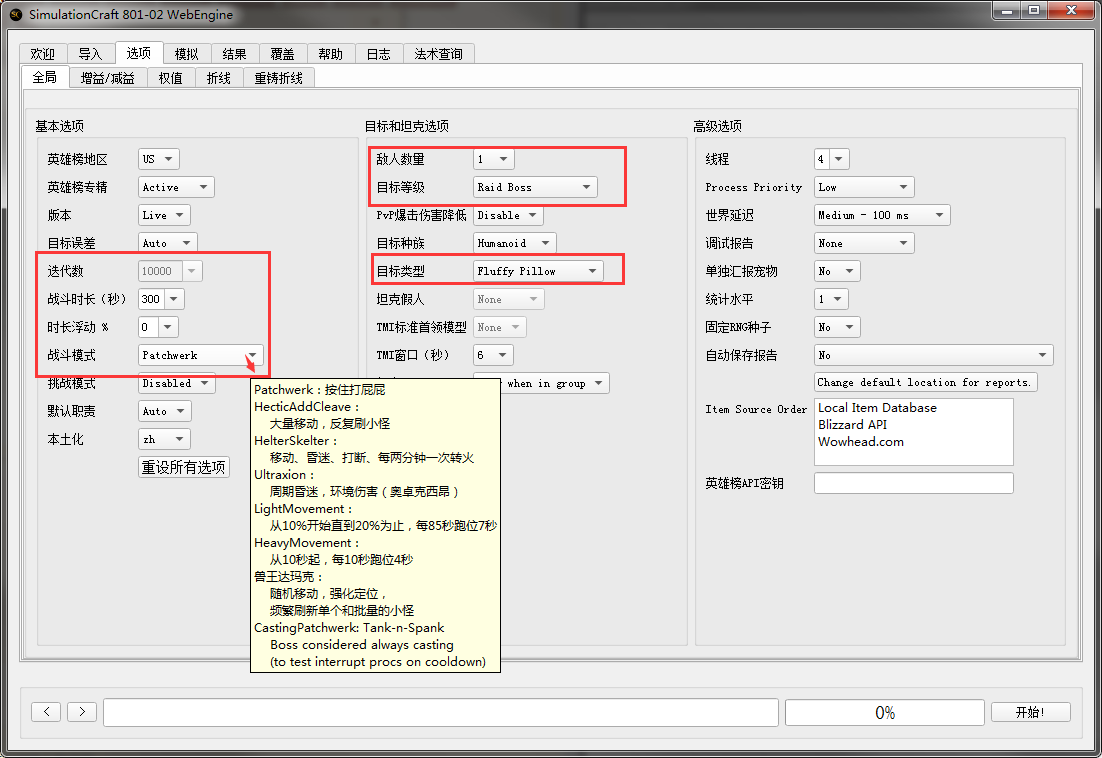
Task: Select Blizzard API in source order list
Action: 853,424
